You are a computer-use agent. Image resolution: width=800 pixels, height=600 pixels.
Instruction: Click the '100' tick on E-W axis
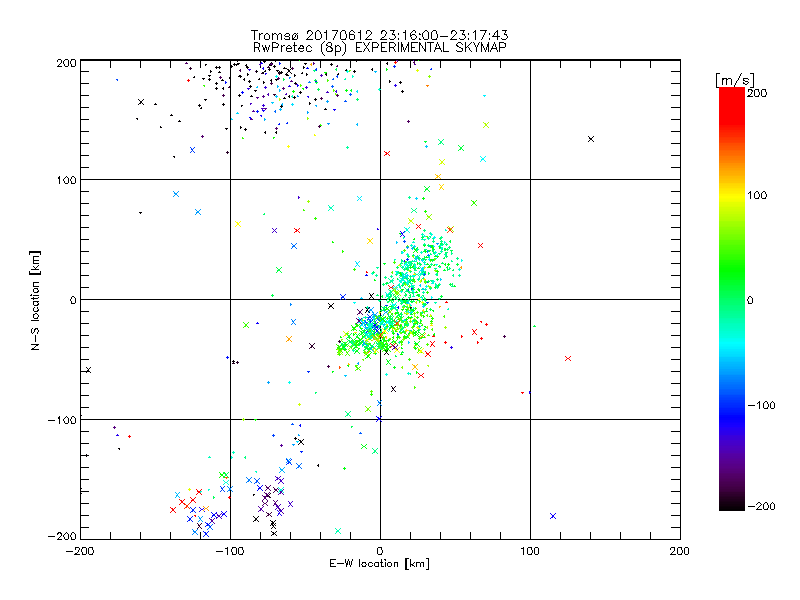coord(530,551)
